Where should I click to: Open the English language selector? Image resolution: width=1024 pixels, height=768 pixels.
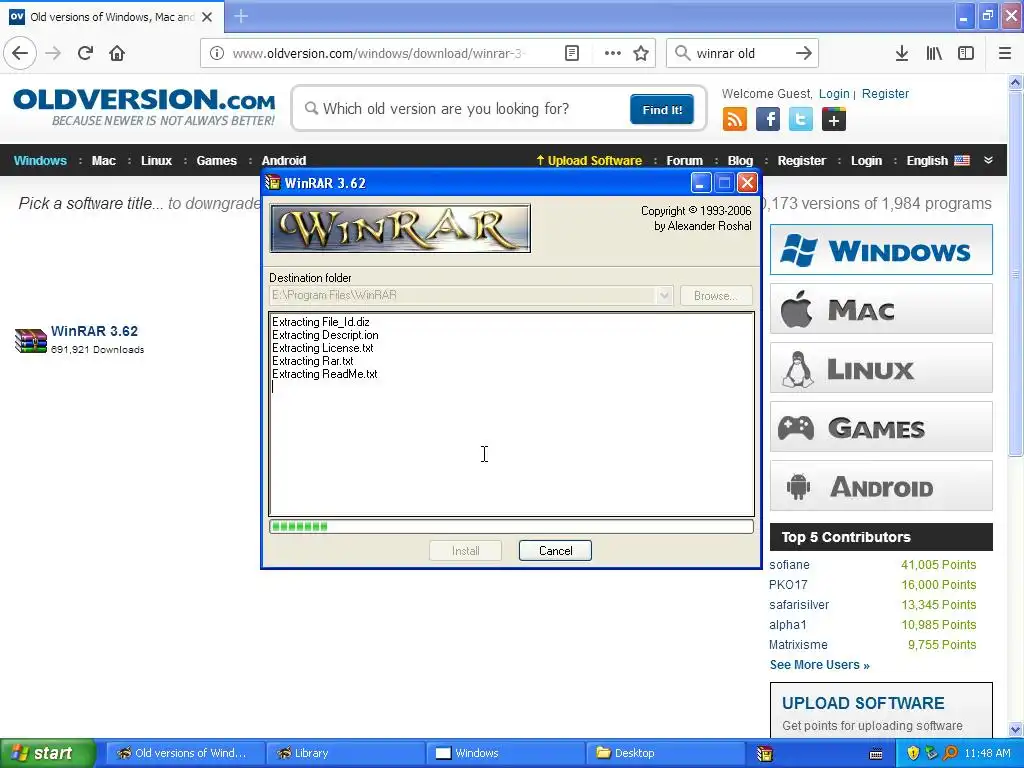pyautogui.click(x=938, y=161)
